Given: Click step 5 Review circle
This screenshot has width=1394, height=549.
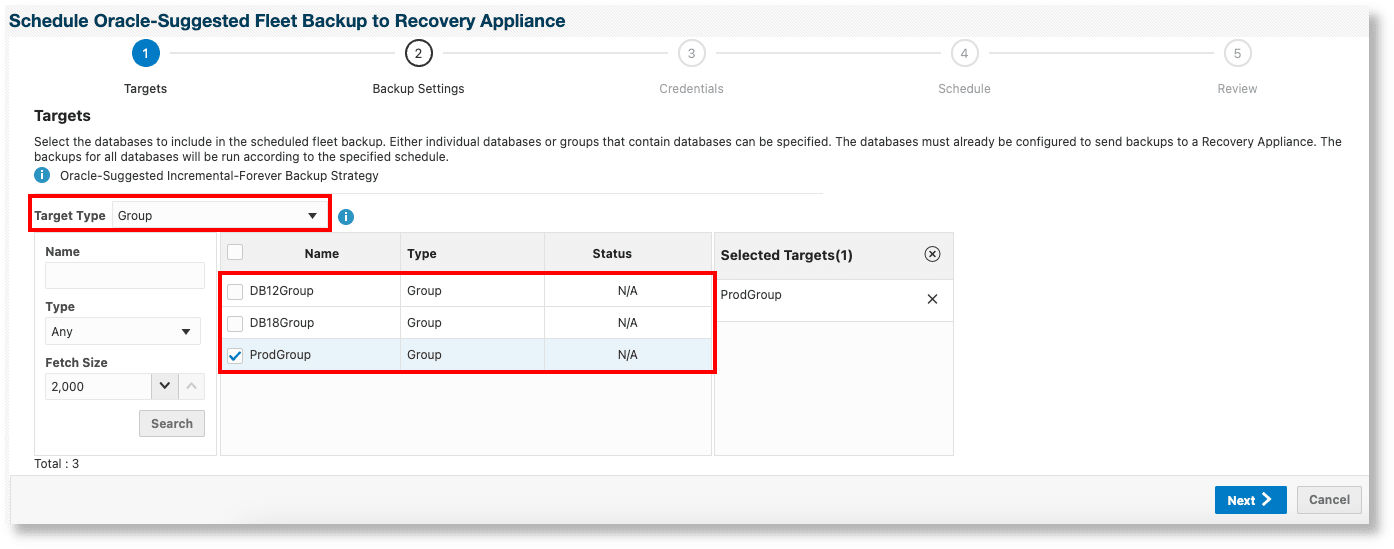Looking at the screenshot, I should [x=1237, y=53].
